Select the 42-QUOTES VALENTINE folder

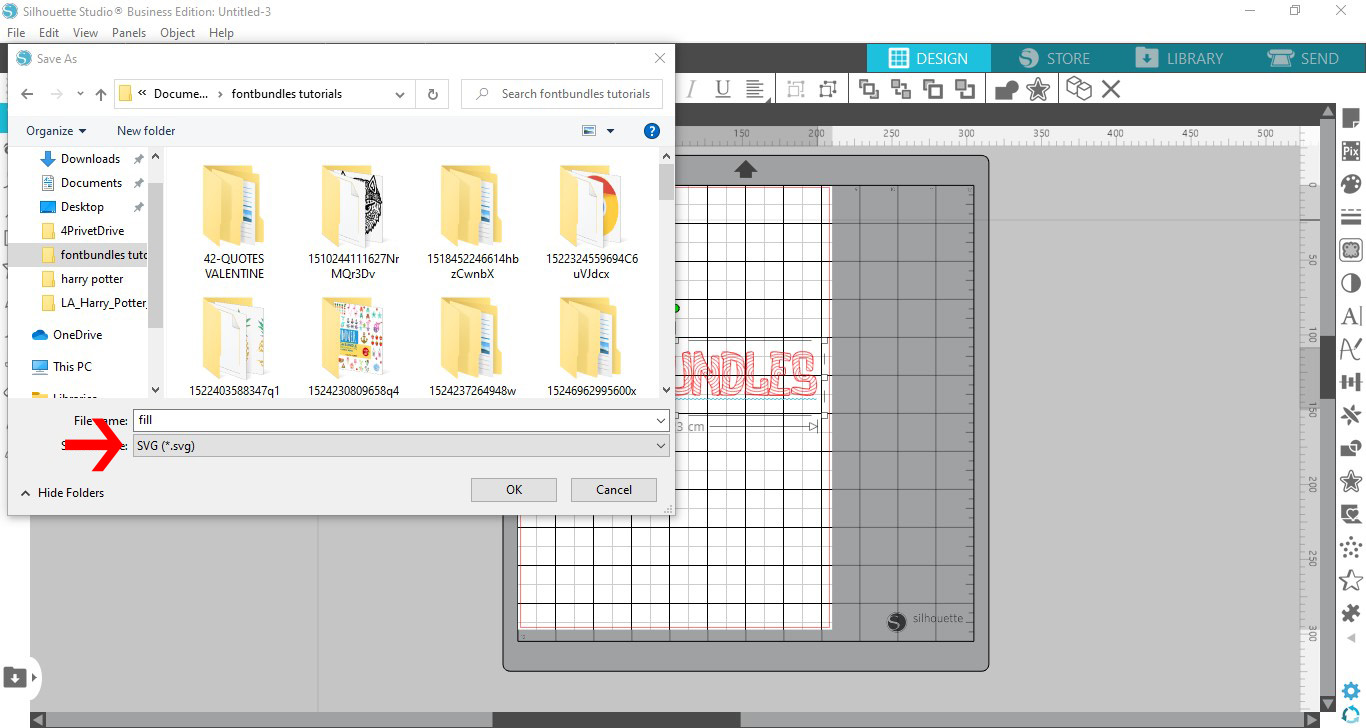[x=234, y=223]
